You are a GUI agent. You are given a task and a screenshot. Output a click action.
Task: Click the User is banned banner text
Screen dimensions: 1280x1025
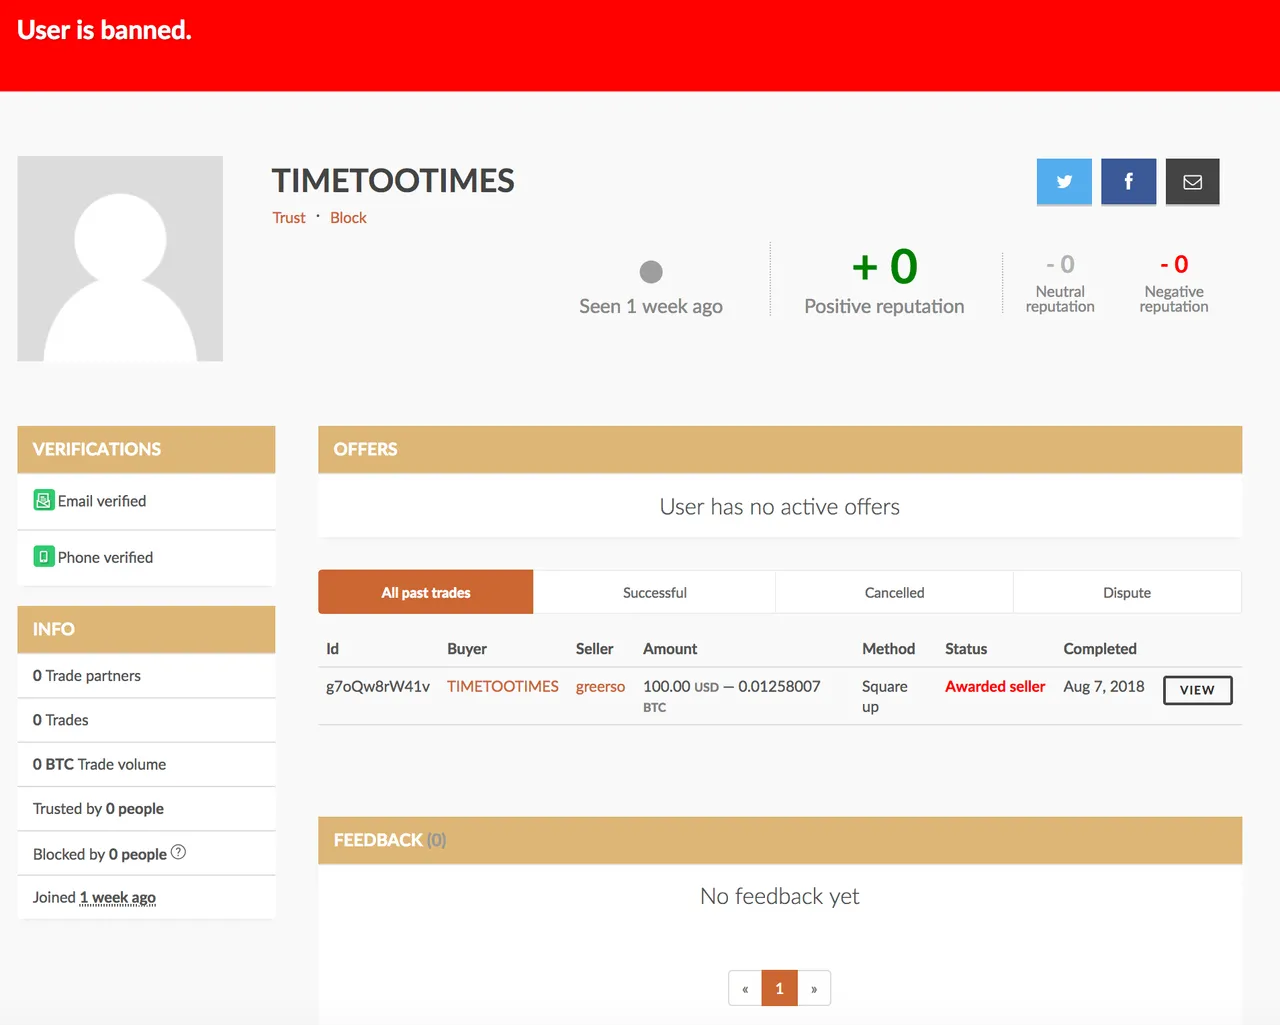click(104, 30)
